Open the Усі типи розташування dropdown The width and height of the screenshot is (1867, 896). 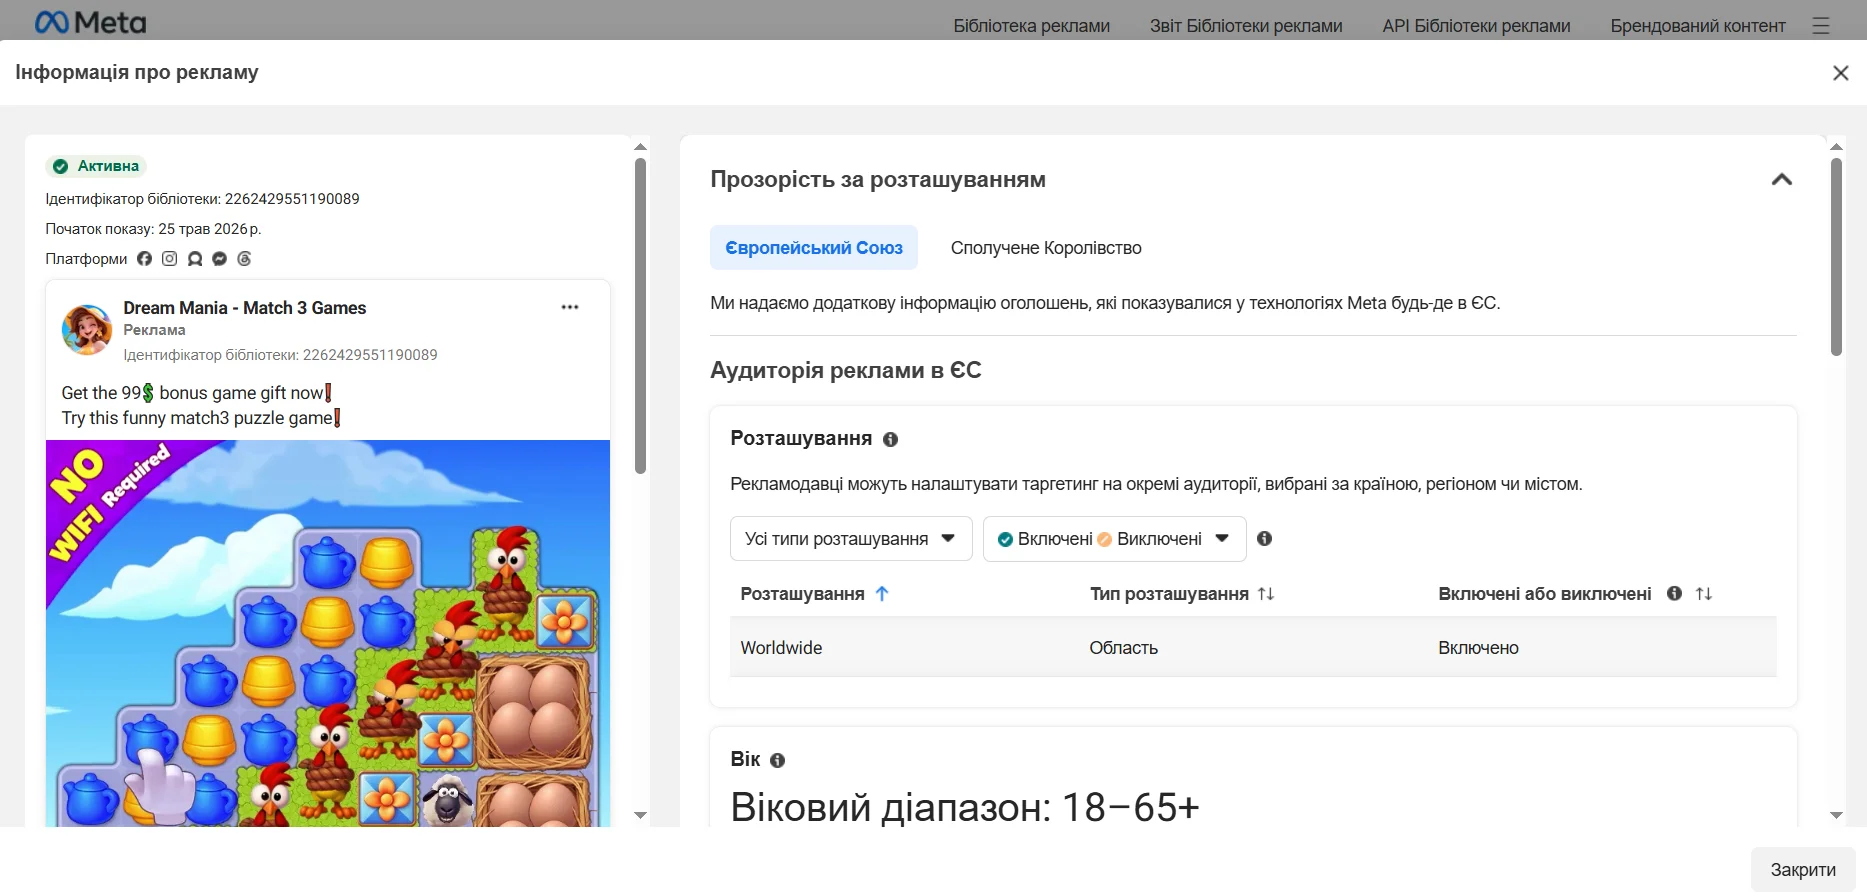pyautogui.click(x=851, y=539)
